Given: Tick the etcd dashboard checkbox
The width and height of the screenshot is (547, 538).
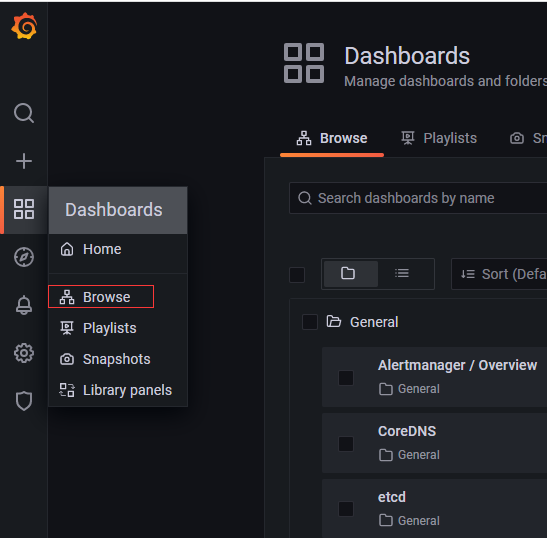Looking at the screenshot, I should click(x=346, y=509).
